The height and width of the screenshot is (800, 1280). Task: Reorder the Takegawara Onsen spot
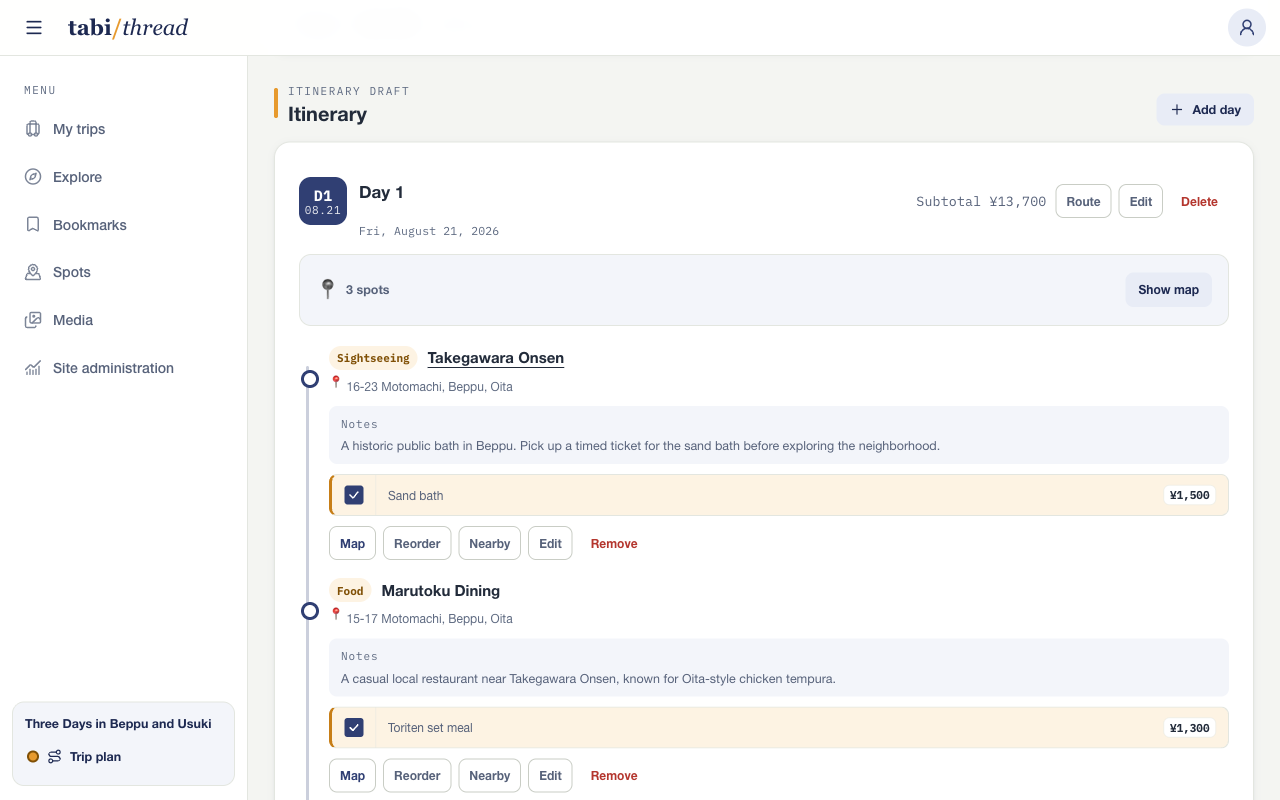coord(417,543)
